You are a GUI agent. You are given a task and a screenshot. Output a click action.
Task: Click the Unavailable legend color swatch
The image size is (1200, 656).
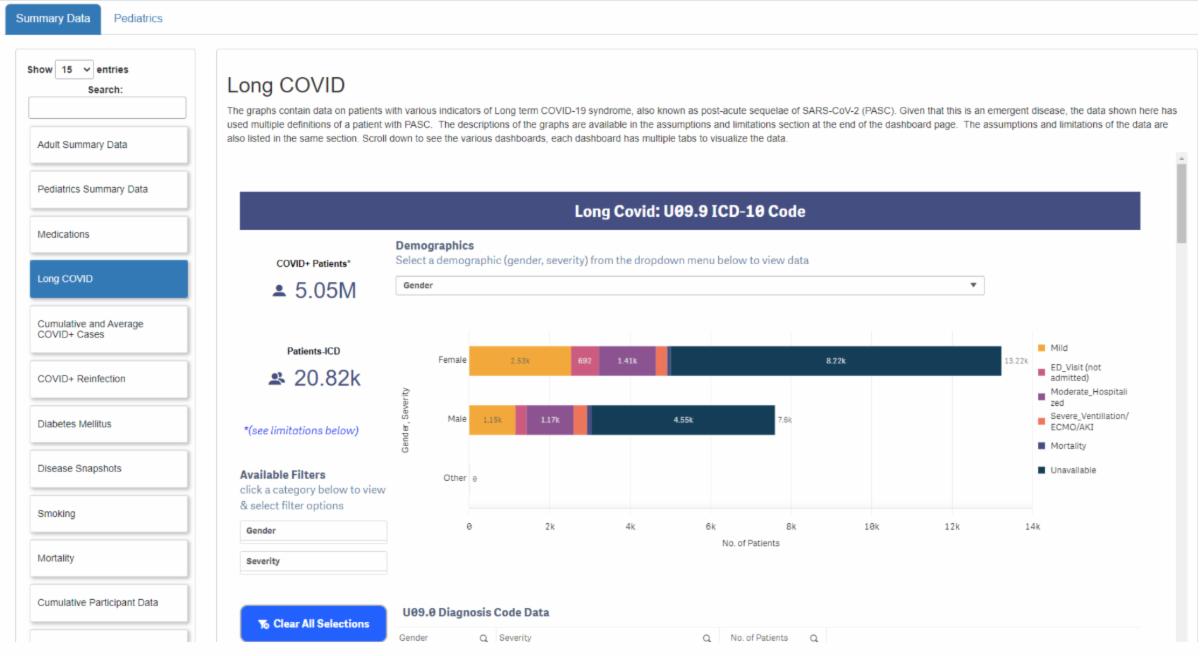[x=1042, y=470]
